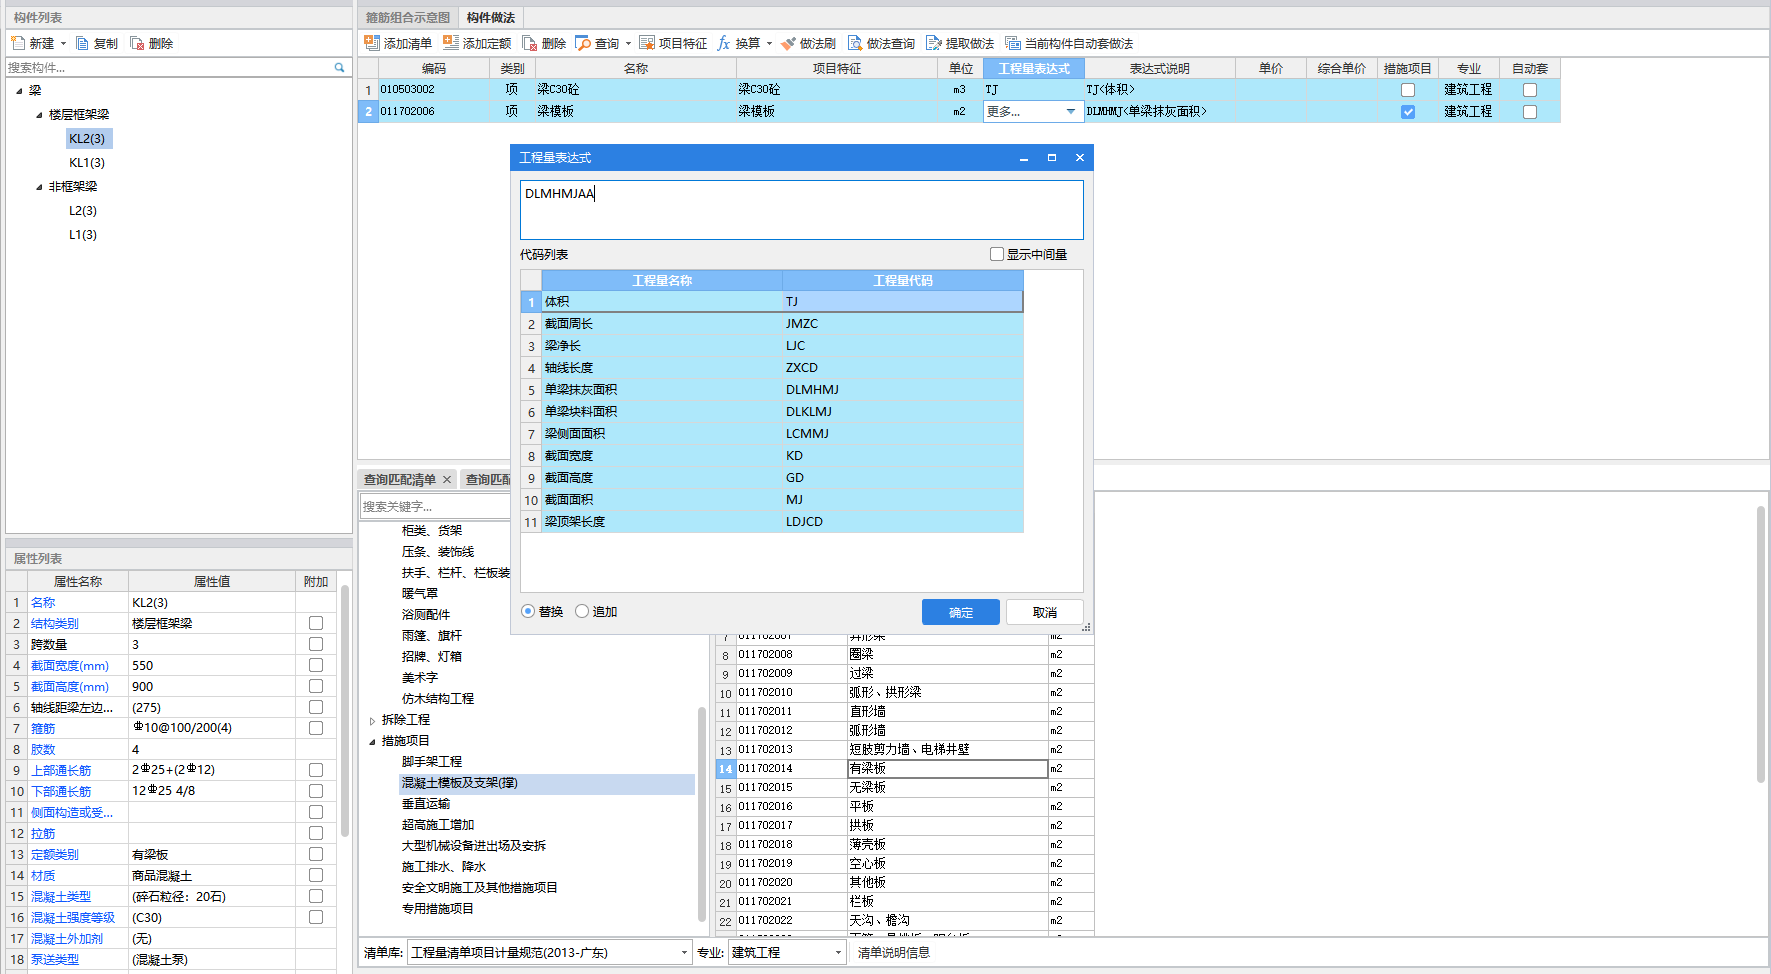Image resolution: width=1771 pixels, height=974 pixels.
Task: Select the 追加 radio button
Action: [582, 611]
